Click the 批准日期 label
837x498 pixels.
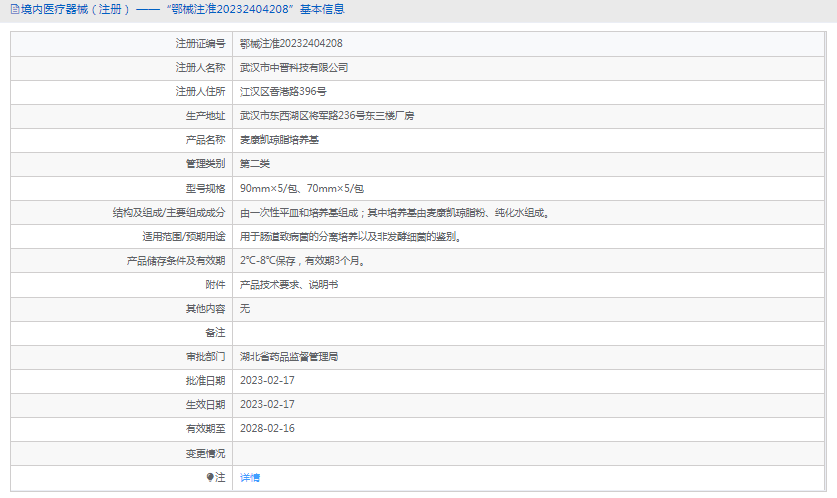pos(205,381)
